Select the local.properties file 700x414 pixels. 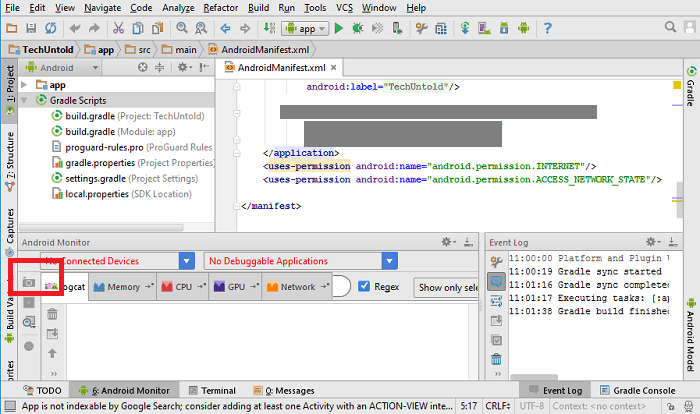(121, 194)
